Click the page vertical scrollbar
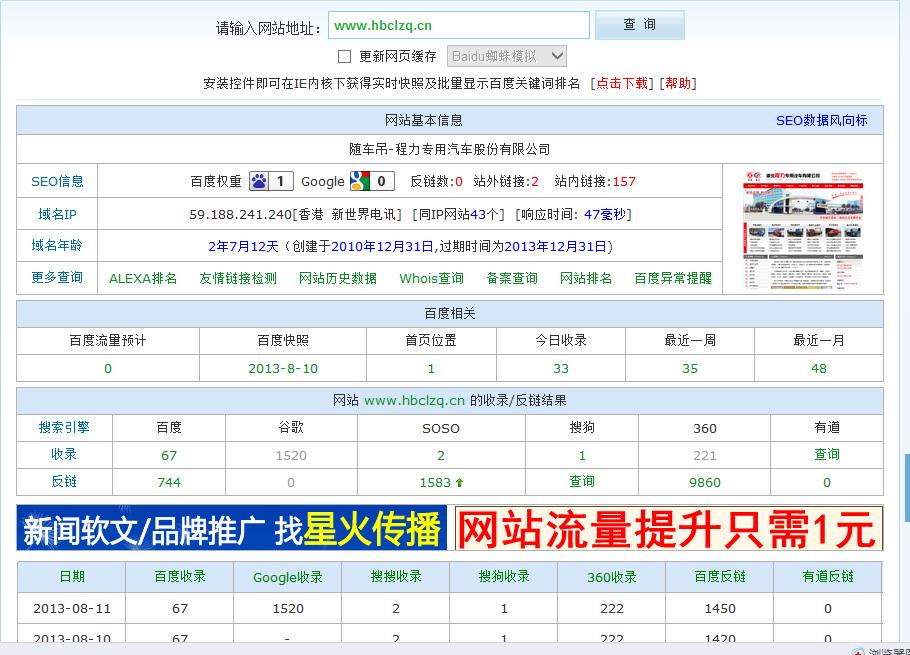910x655 pixels. click(906, 487)
